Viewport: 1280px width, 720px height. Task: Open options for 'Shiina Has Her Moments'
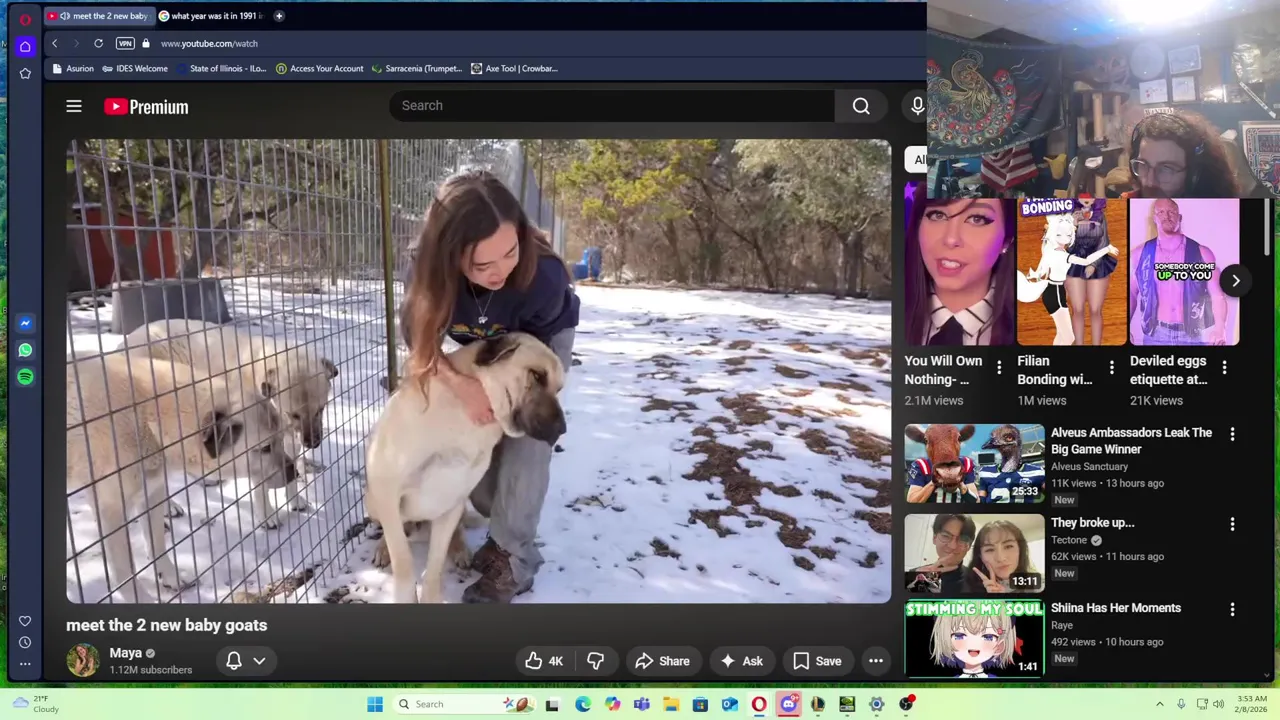tap(1232, 609)
